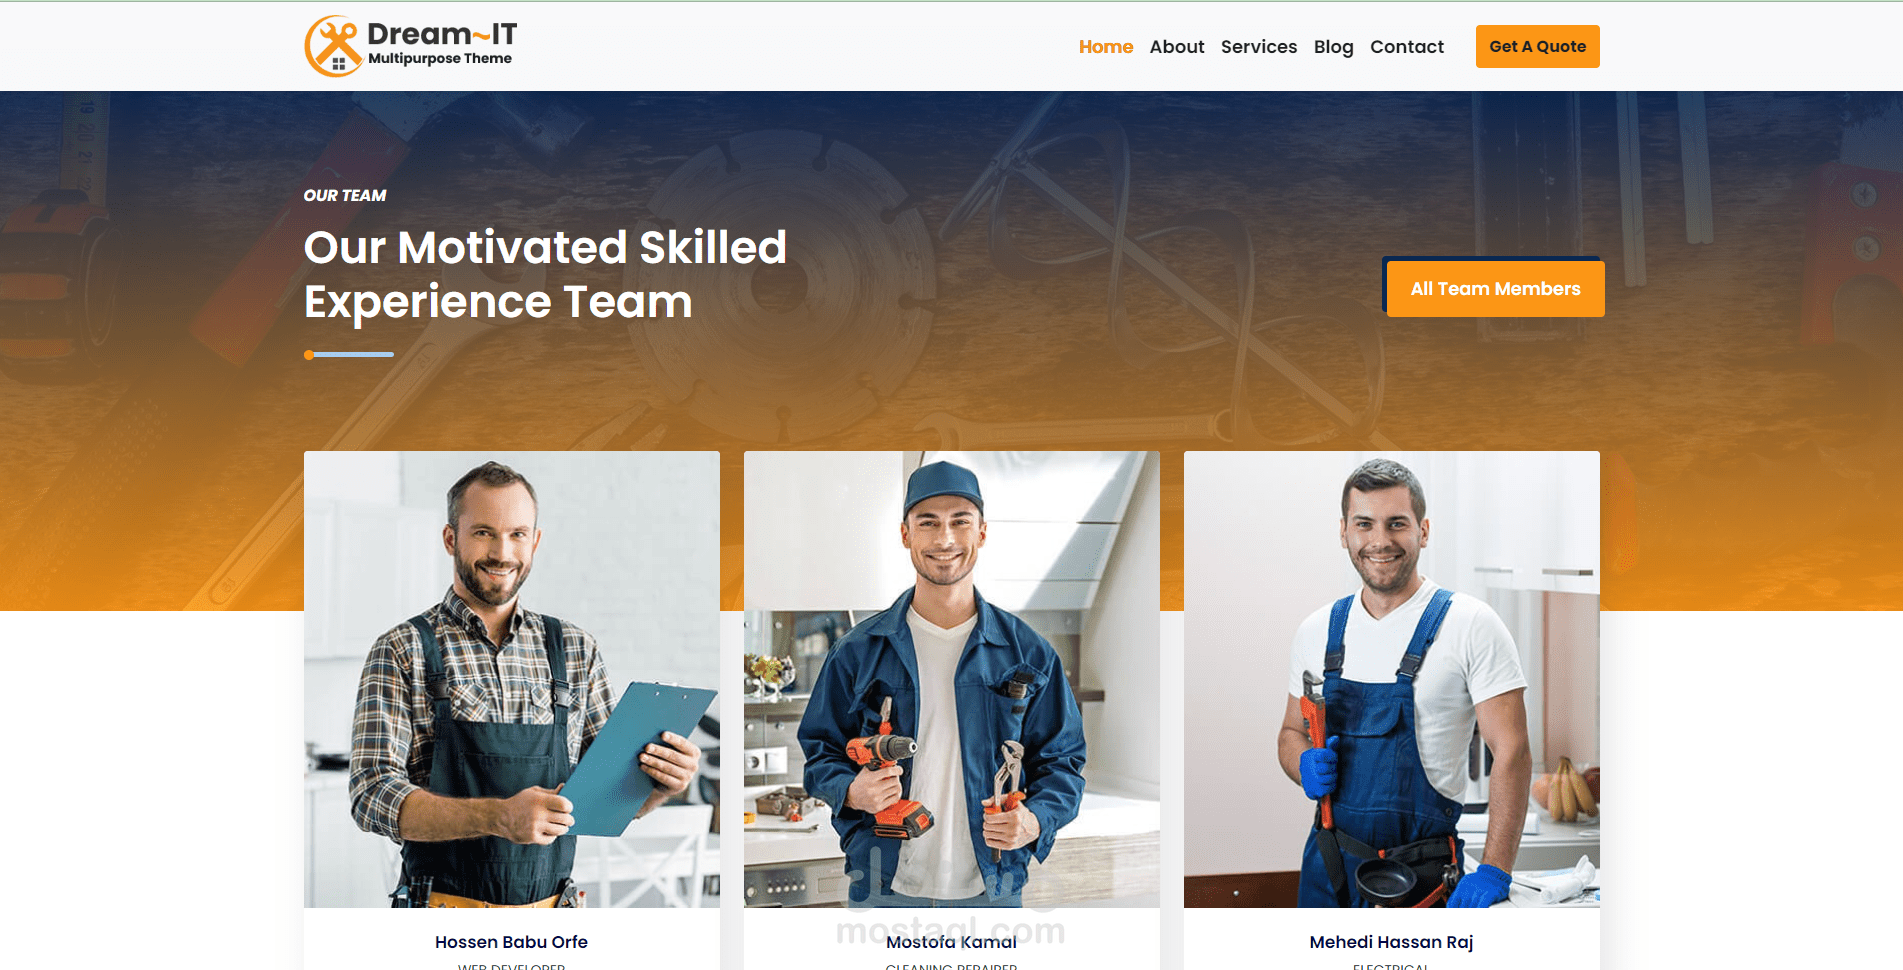
Task: Open Hossen Babu Orfe's photo
Action: [x=512, y=679]
